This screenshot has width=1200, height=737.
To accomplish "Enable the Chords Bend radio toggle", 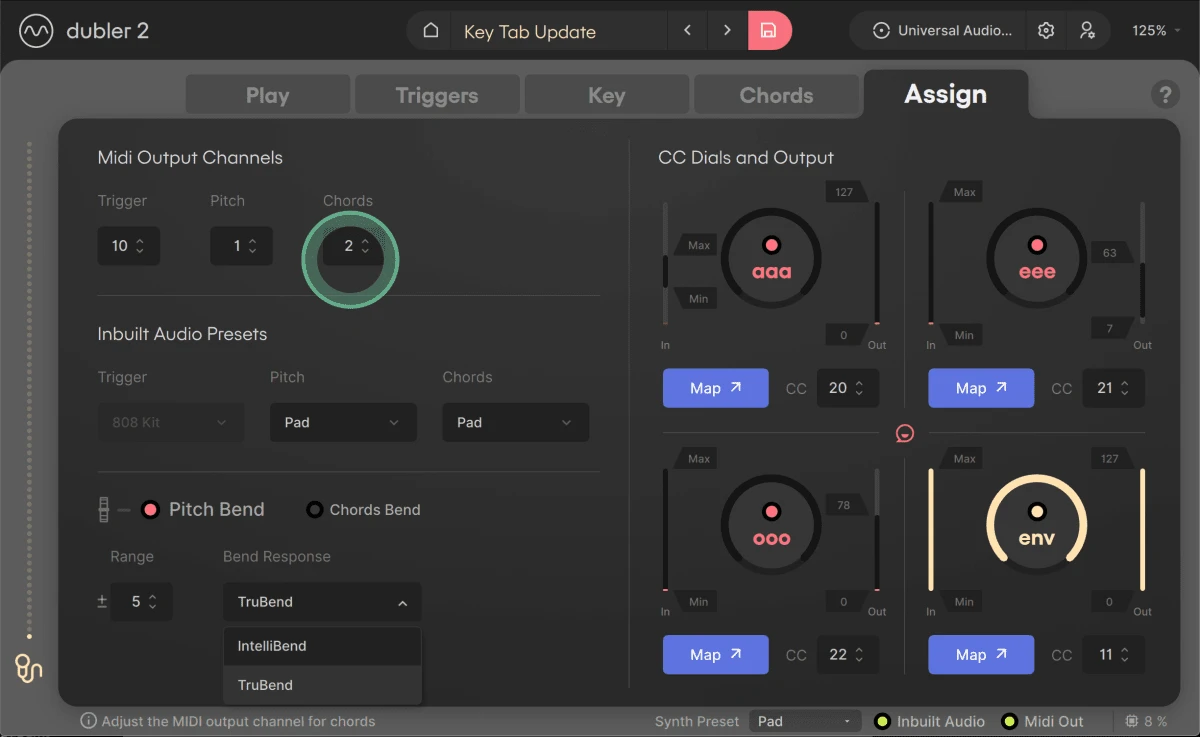I will point(314,510).
